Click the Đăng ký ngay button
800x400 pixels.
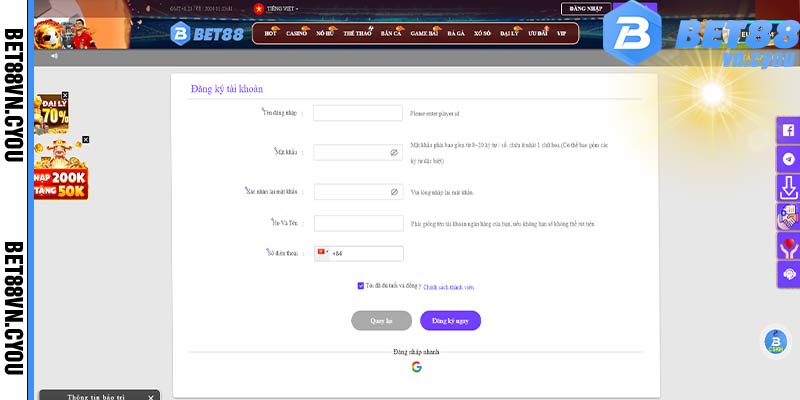click(x=450, y=320)
